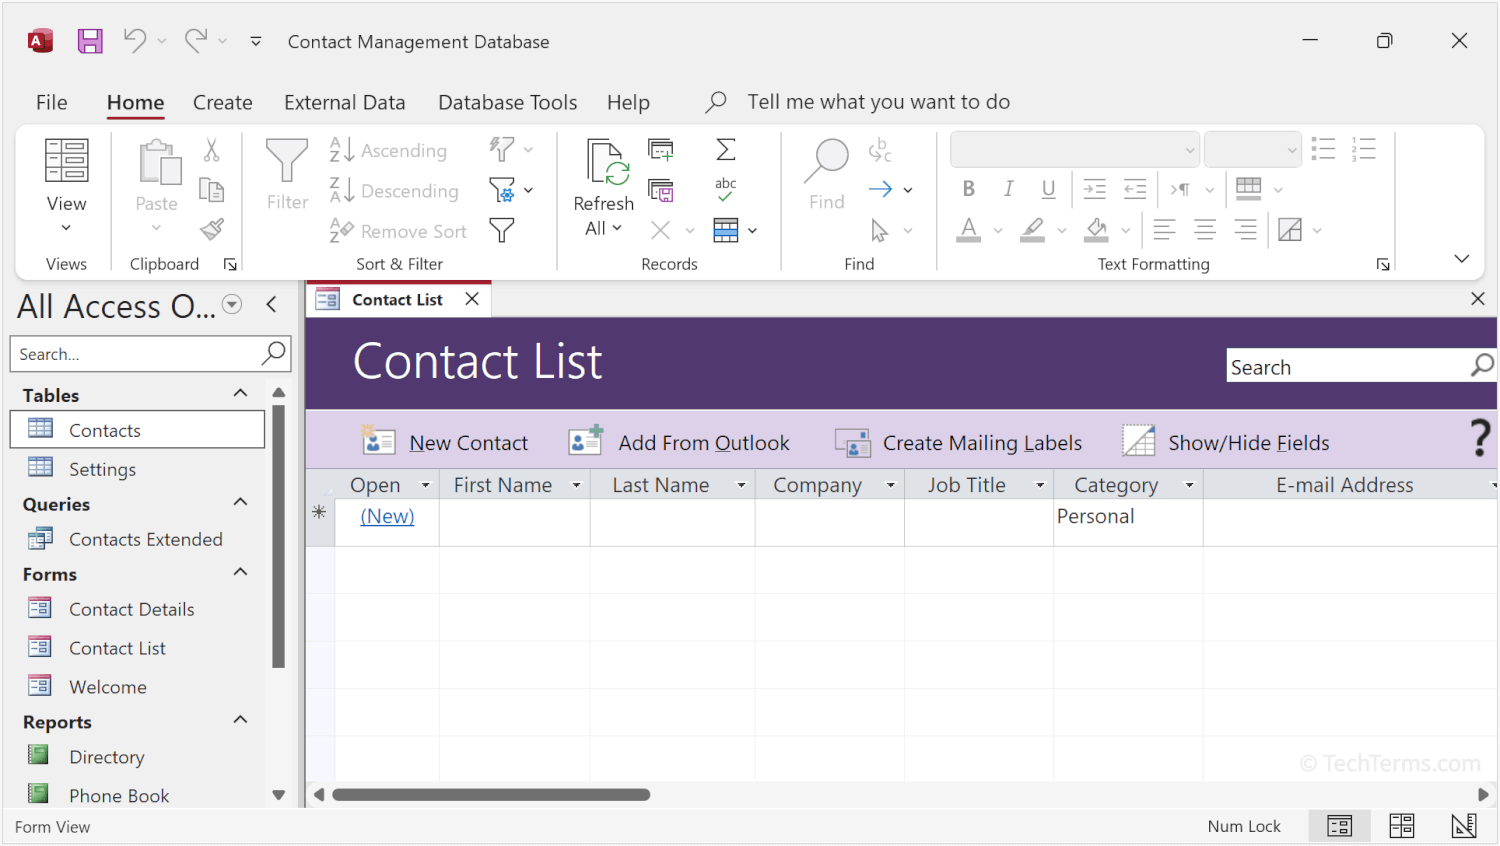The height and width of the screenshot is (846, 1500).
Task: Click the New Contact button
Action: 445,442
